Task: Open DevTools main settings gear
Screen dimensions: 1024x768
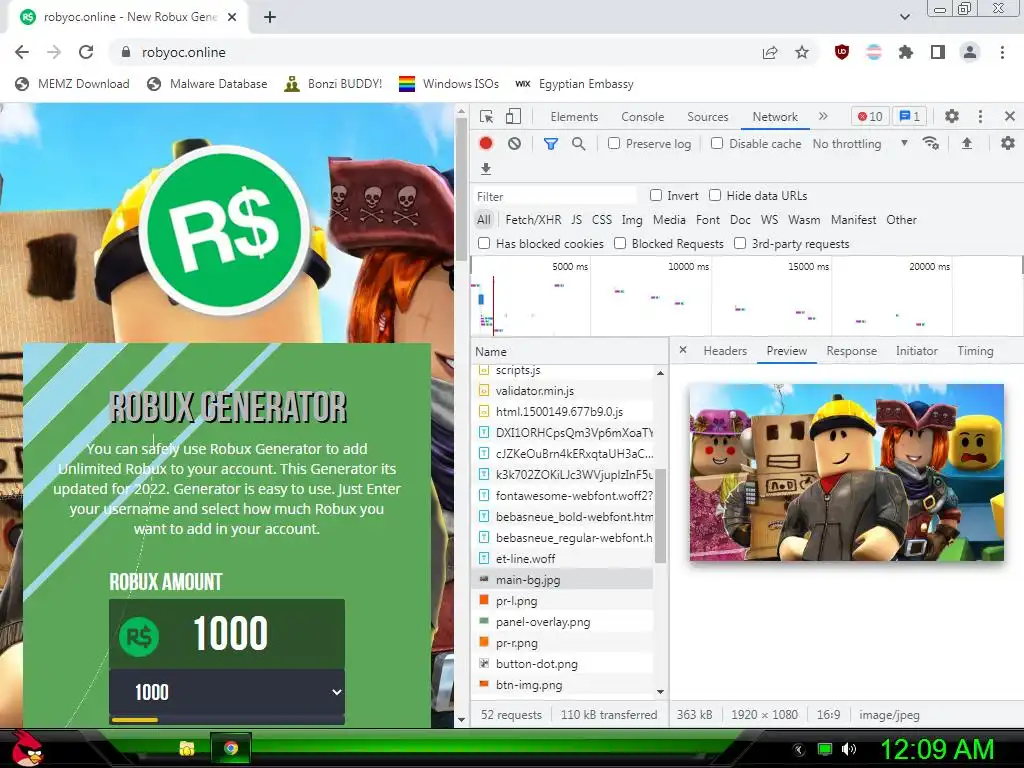Action: [952, 116]
